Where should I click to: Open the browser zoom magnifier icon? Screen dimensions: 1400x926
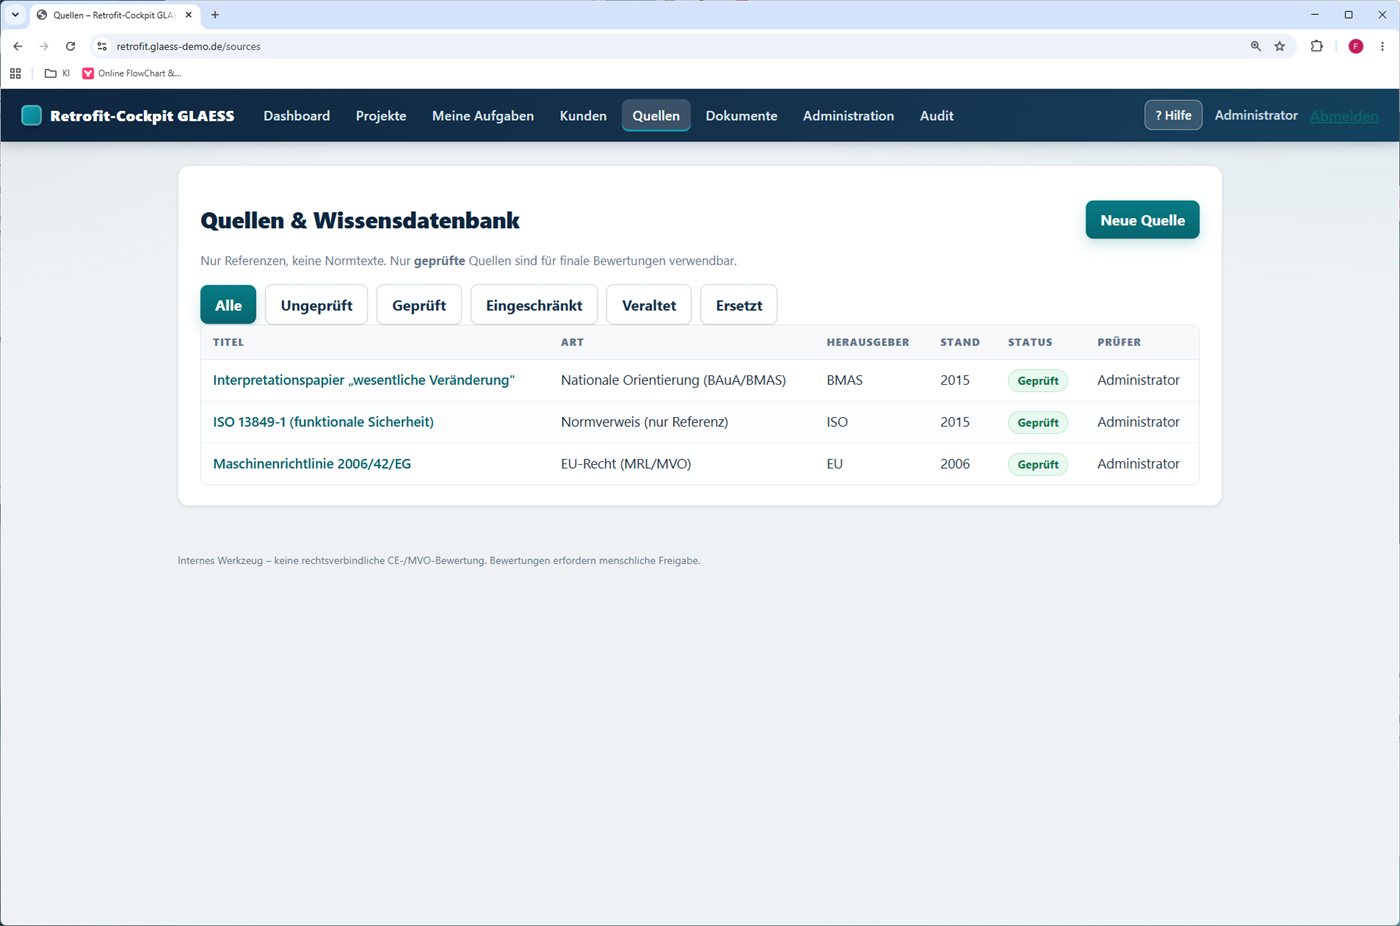pyautogui.click(x=1256, y=46)
